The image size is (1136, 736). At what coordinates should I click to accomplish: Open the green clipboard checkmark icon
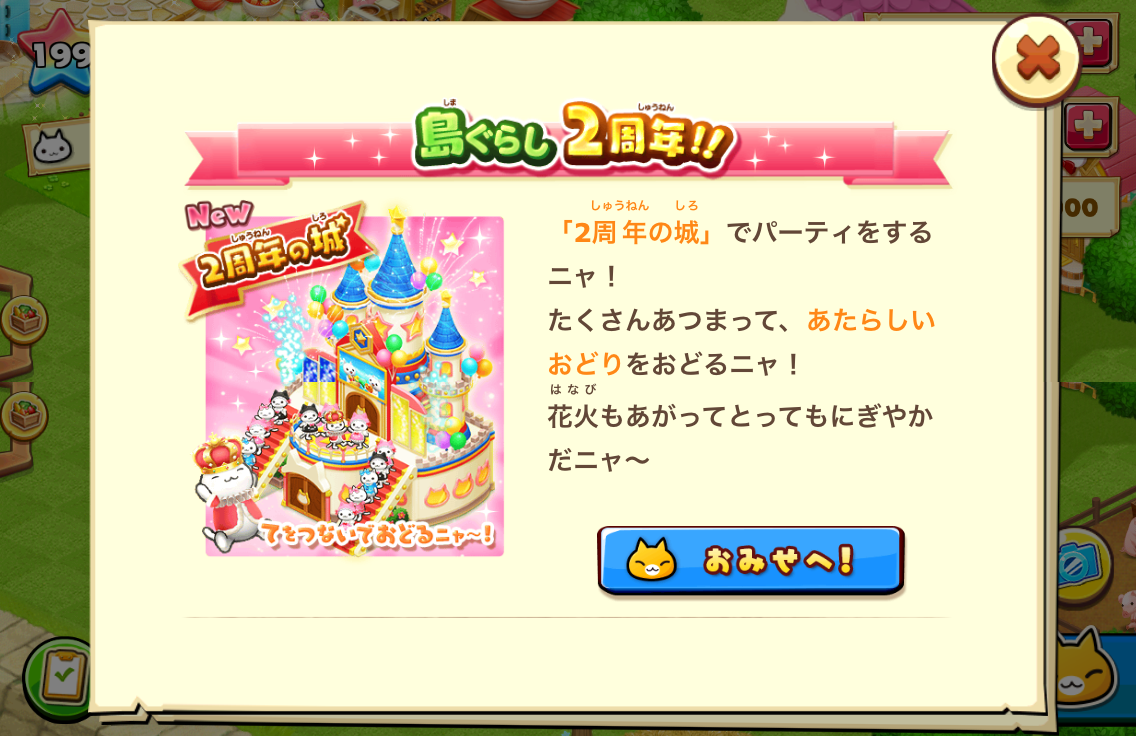[x=58, y=678]
